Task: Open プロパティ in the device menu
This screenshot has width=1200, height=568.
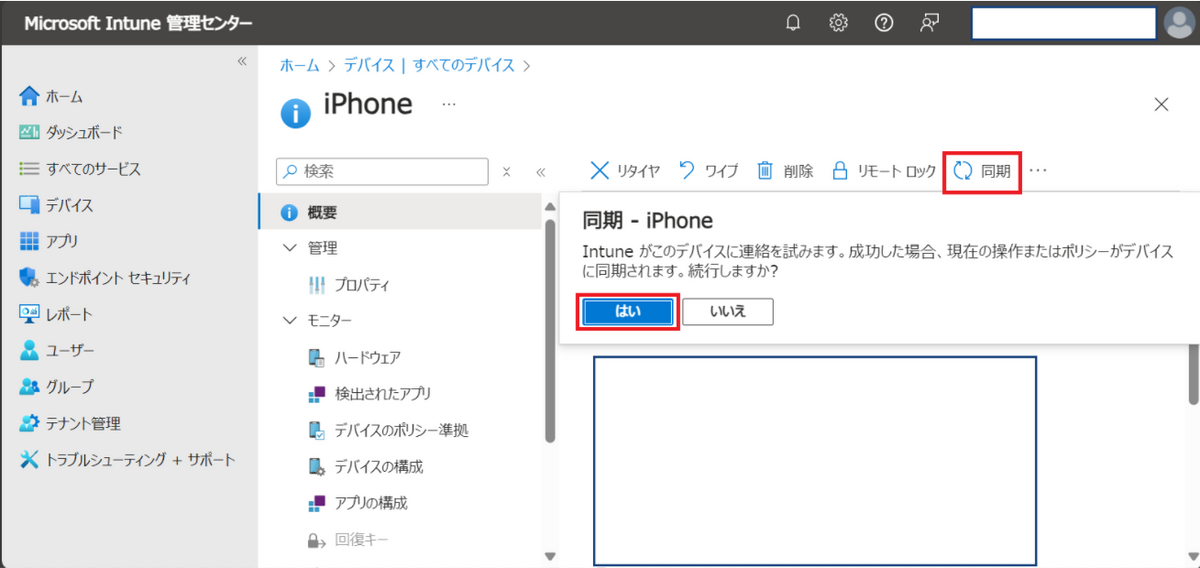Action: coord(349,285)
